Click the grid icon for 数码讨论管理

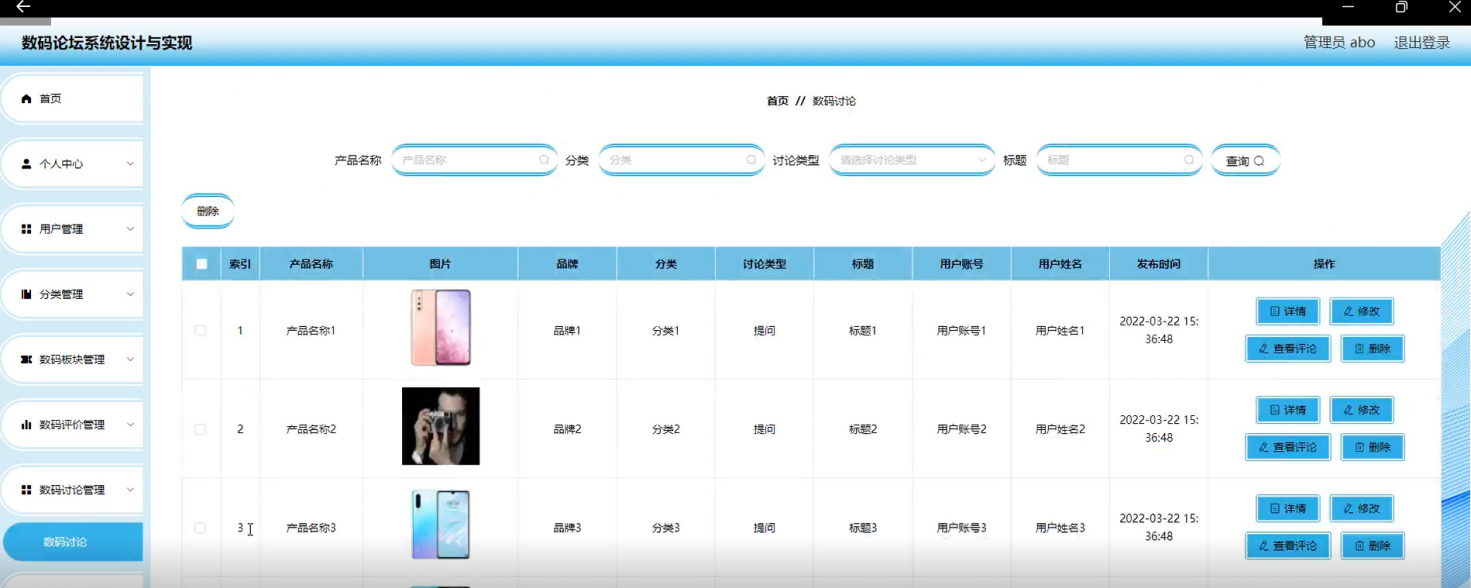click(27, 490)
